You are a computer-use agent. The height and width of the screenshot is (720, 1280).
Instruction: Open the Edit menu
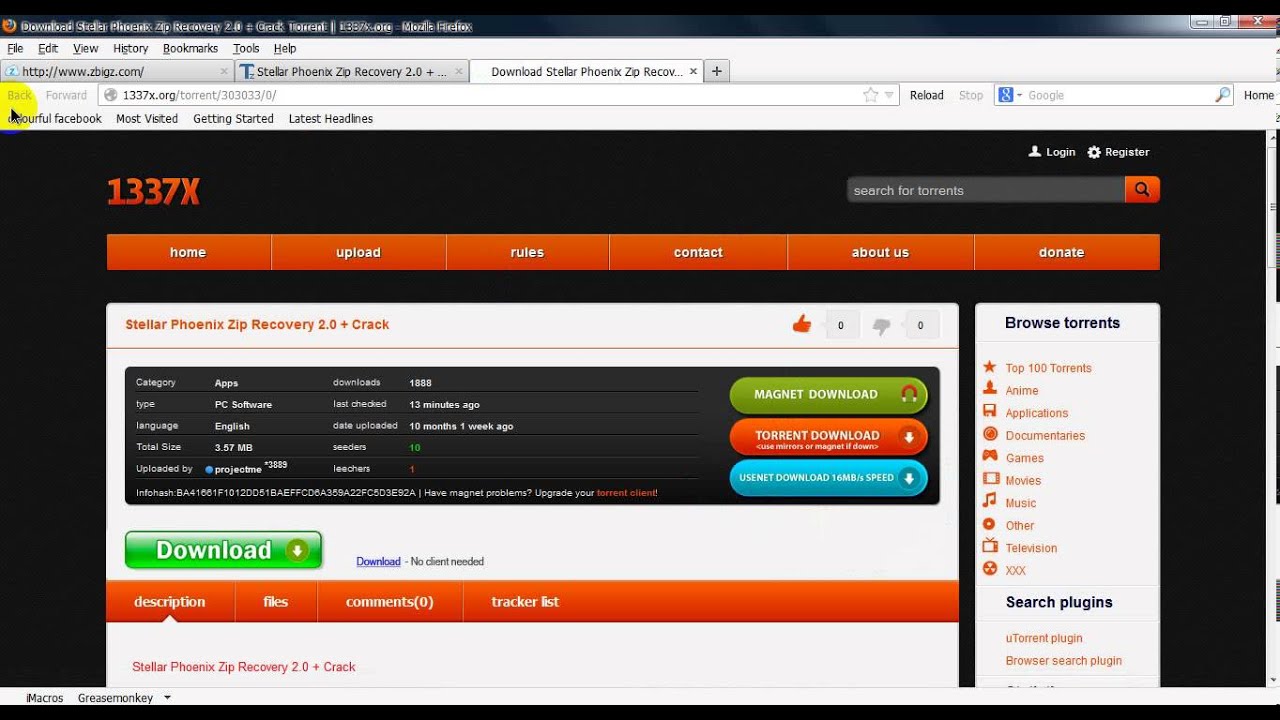click(x=48, y=48)
